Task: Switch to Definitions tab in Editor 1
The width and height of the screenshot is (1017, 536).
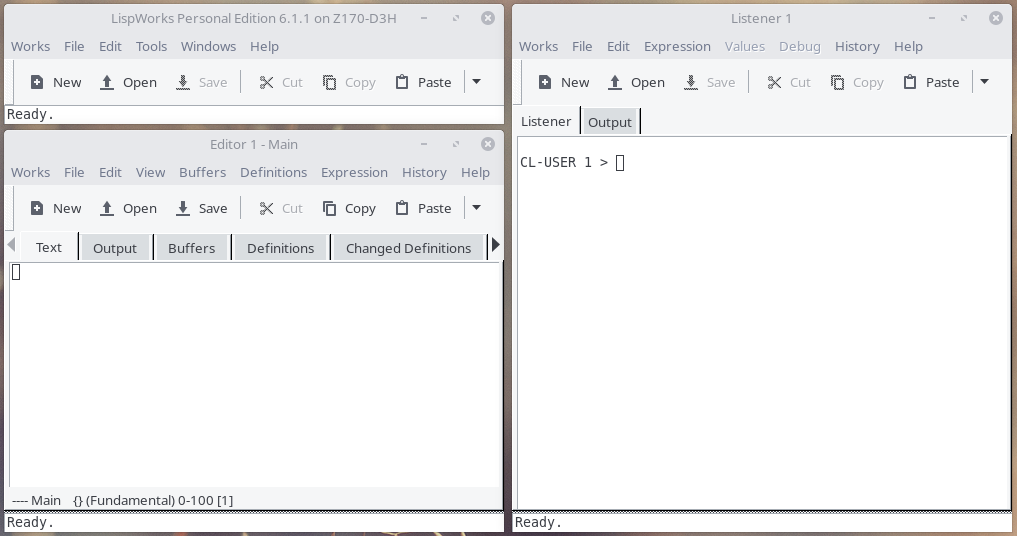Action: coord(280,249)
